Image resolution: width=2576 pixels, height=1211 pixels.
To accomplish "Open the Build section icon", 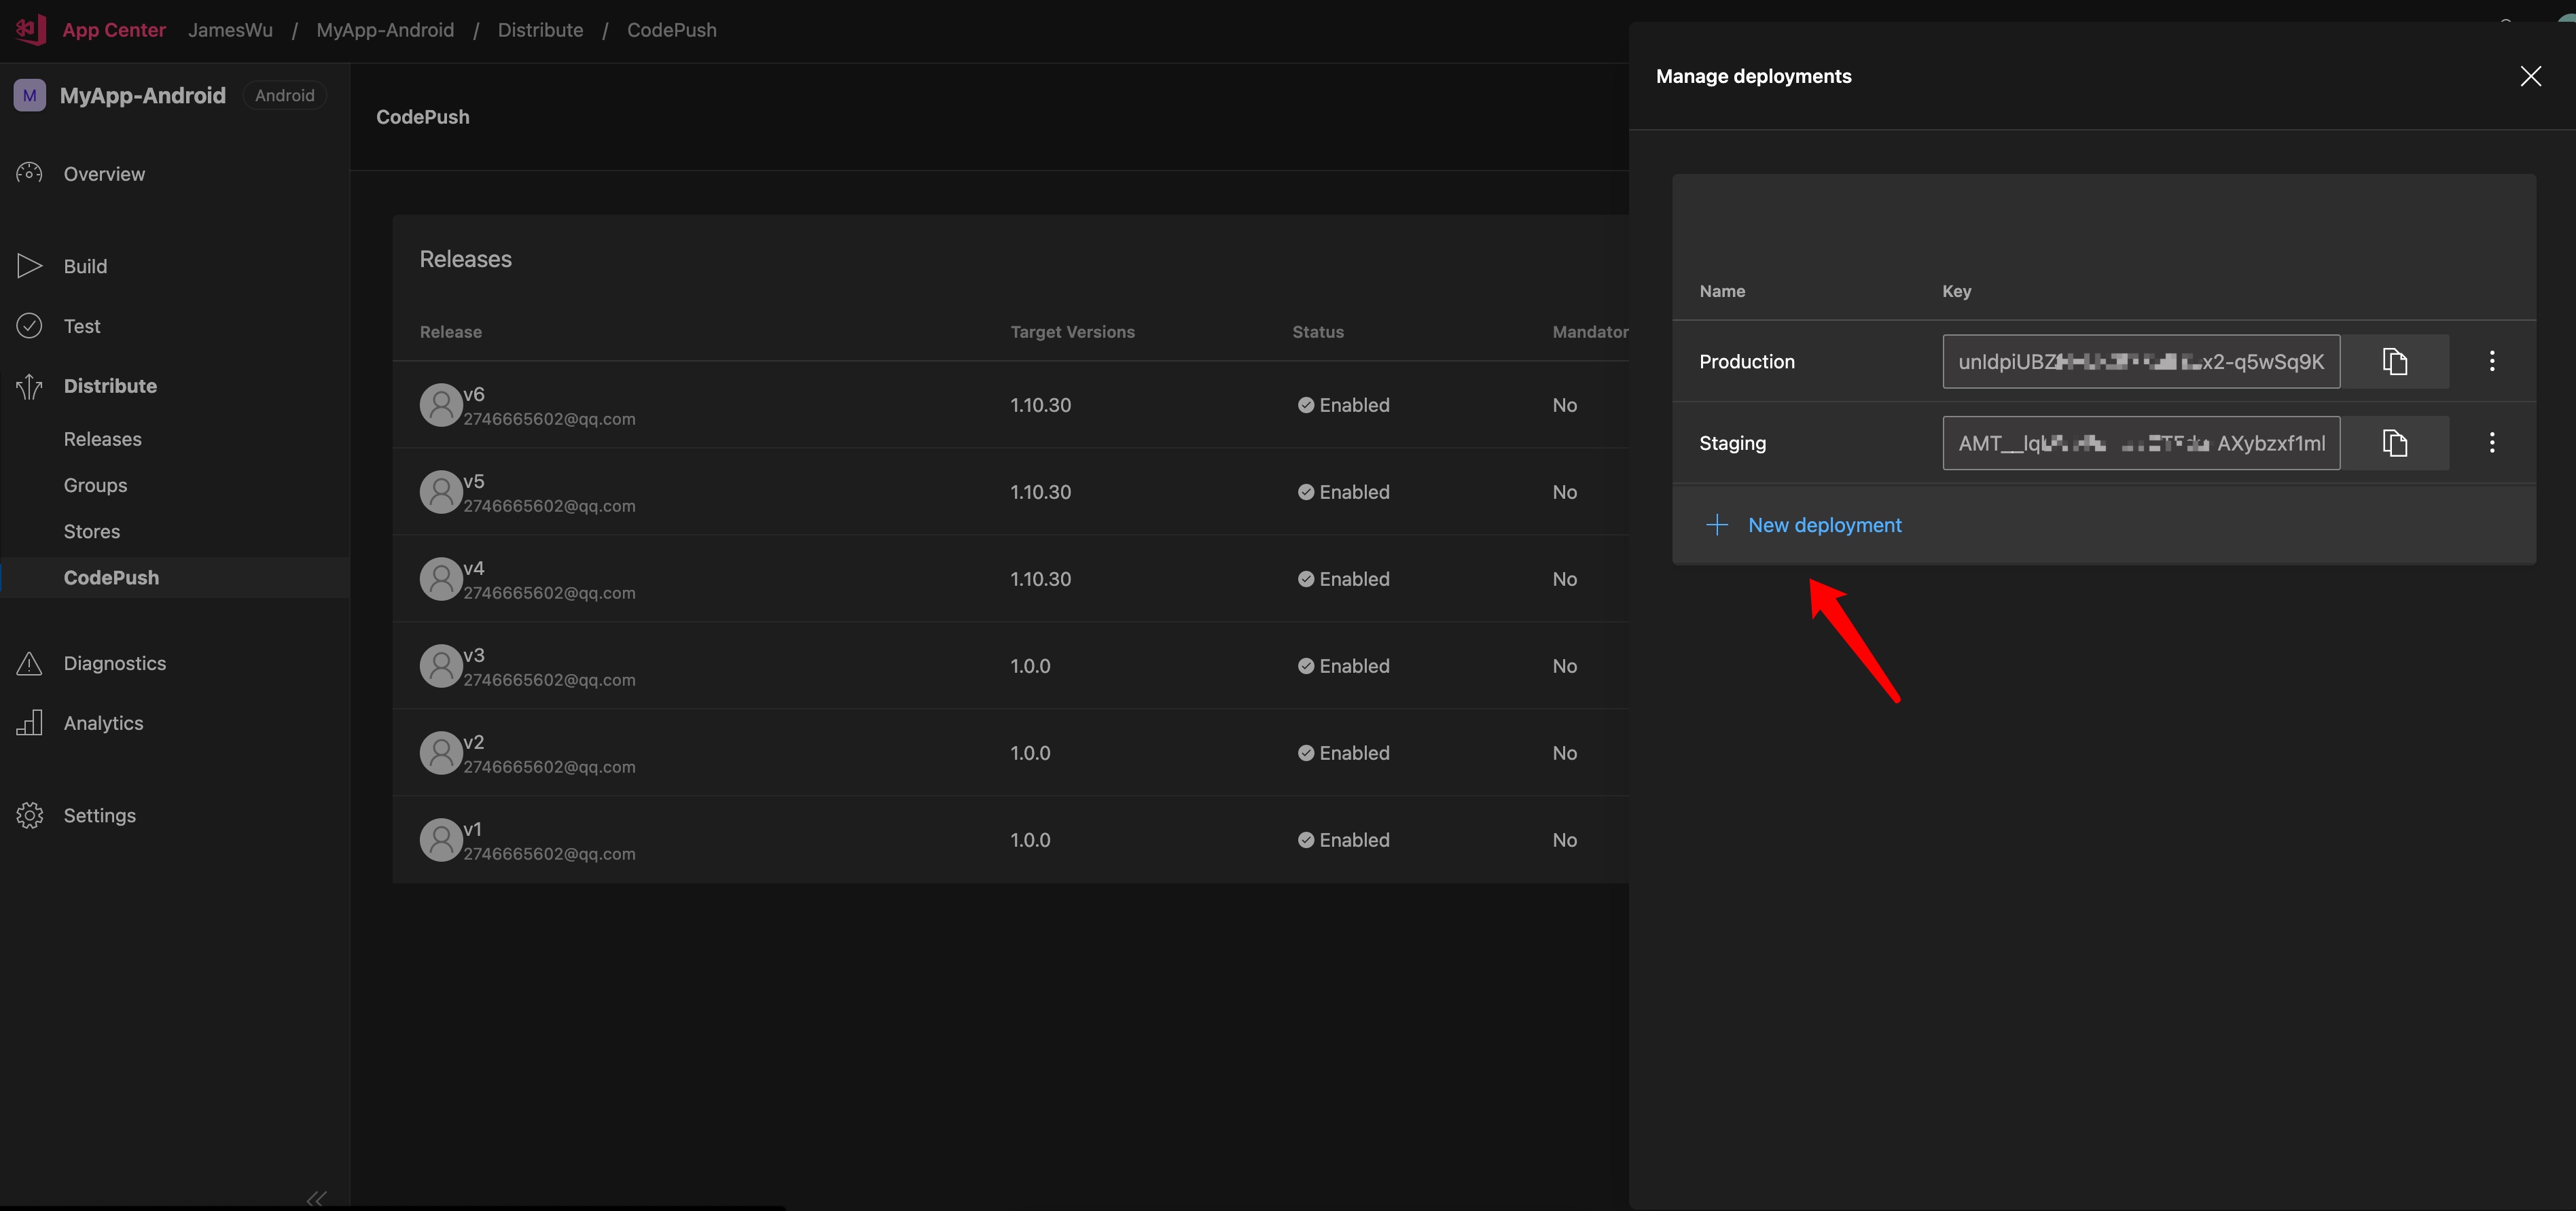I will pos(29,266).
